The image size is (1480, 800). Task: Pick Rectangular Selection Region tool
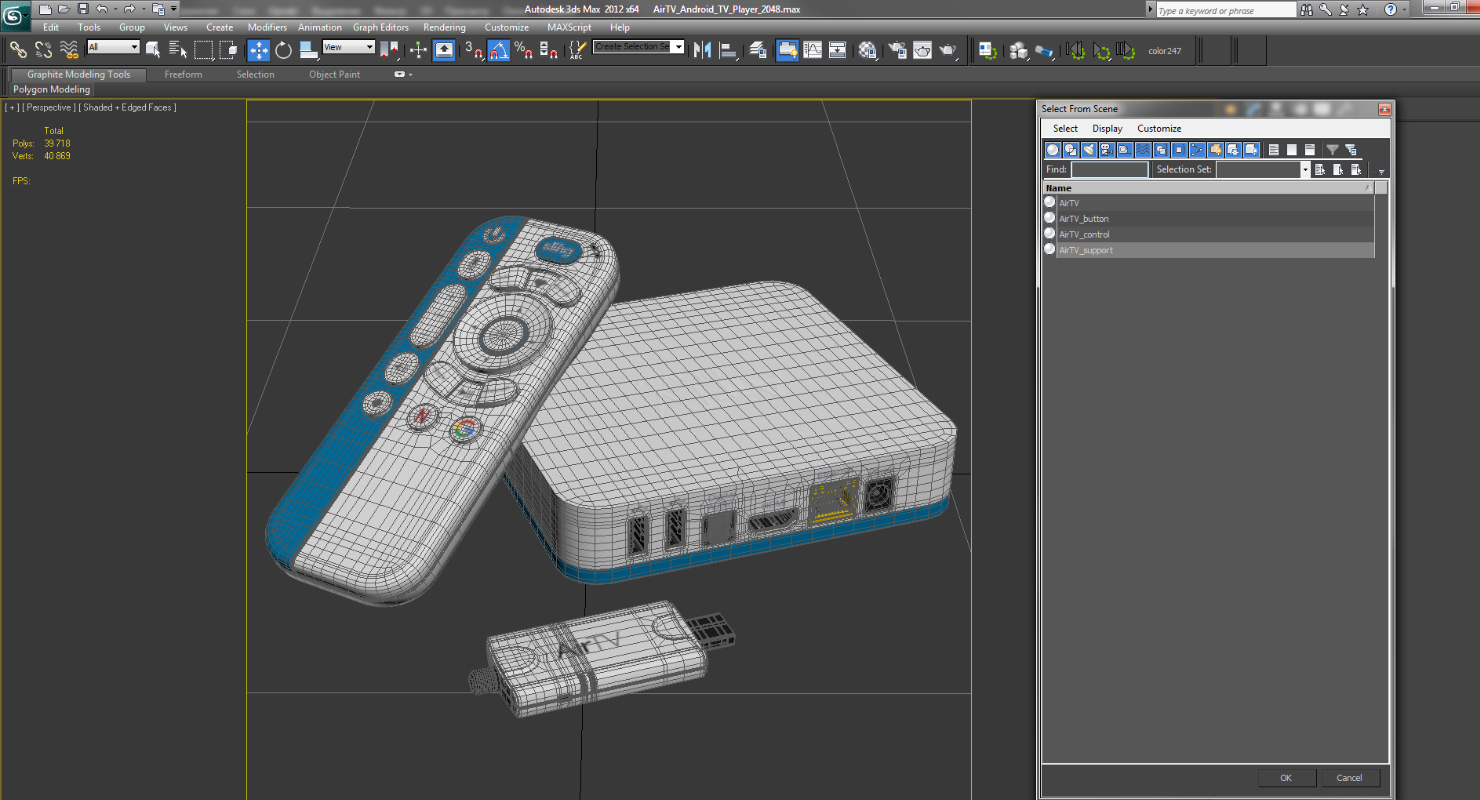(x=204, y=49)
